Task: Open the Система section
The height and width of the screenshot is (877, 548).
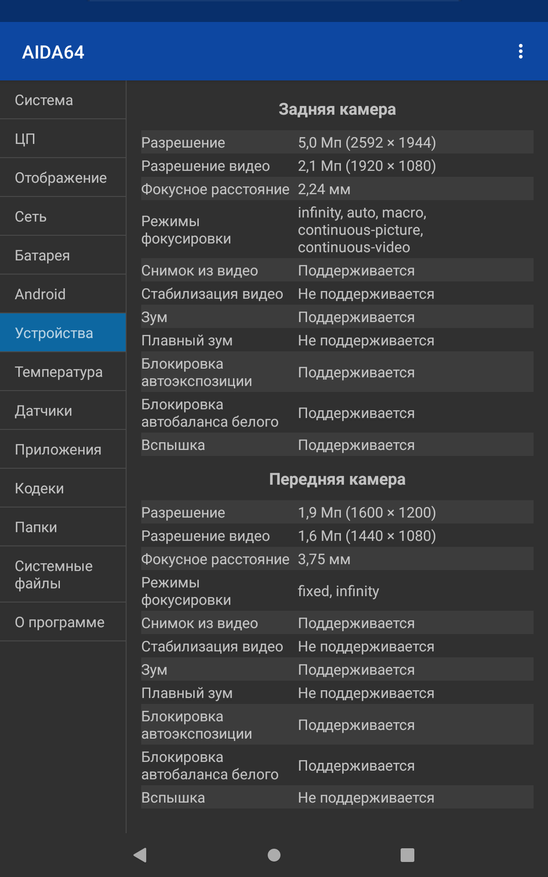Action: 63,100
